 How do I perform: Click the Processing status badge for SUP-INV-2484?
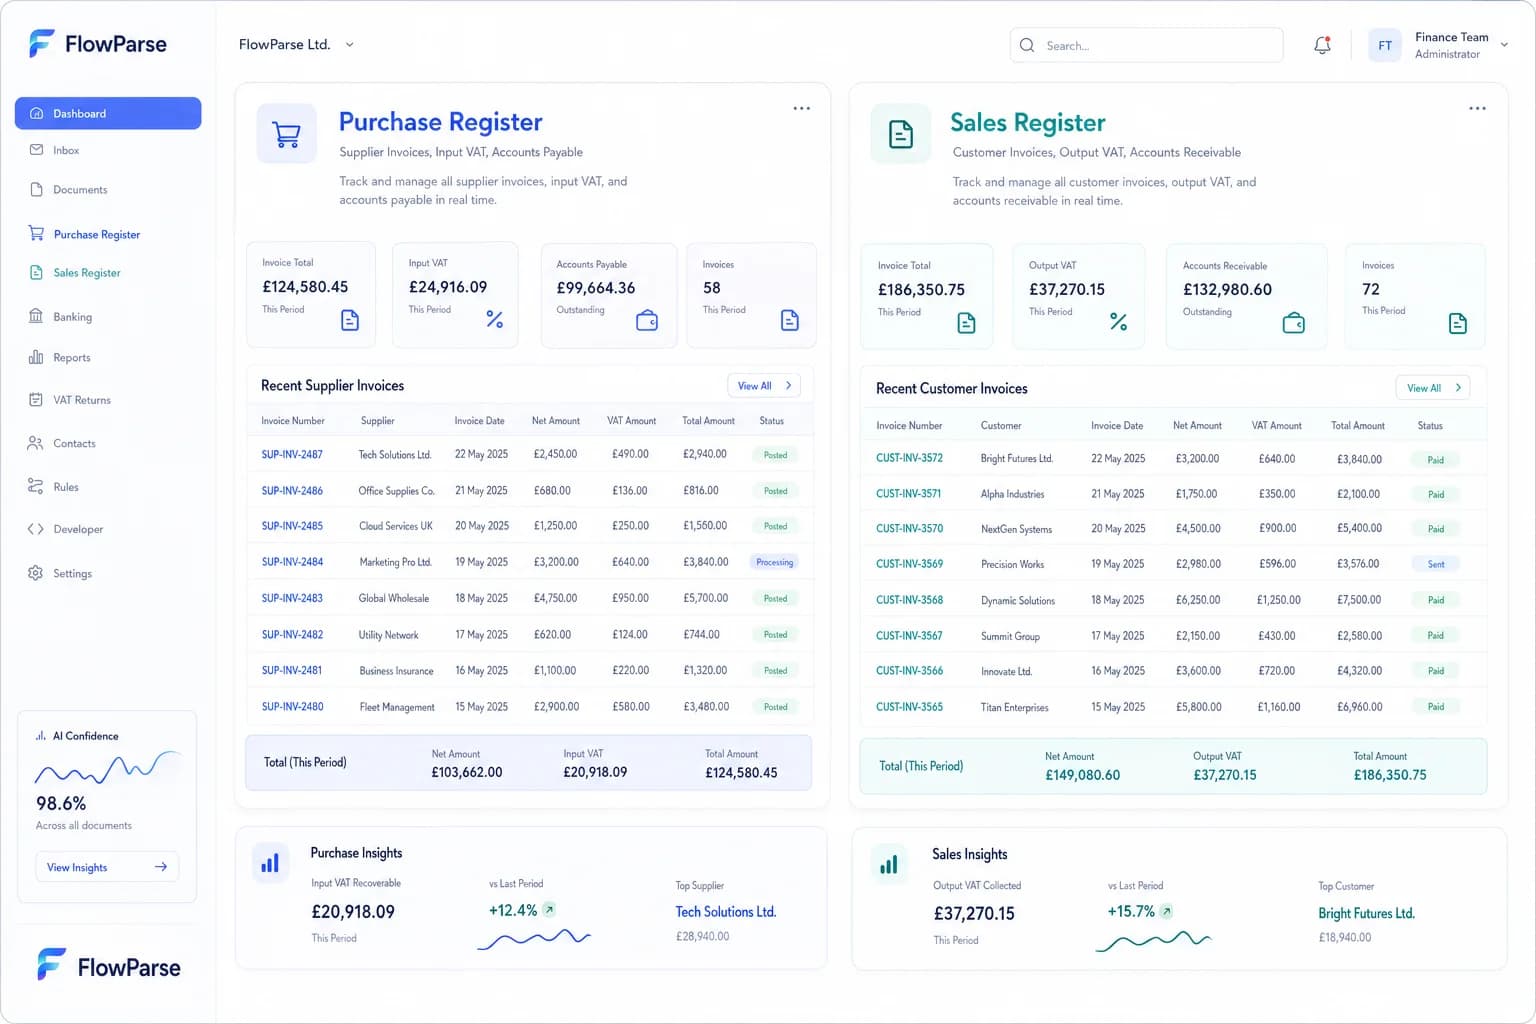coord(774,562)
